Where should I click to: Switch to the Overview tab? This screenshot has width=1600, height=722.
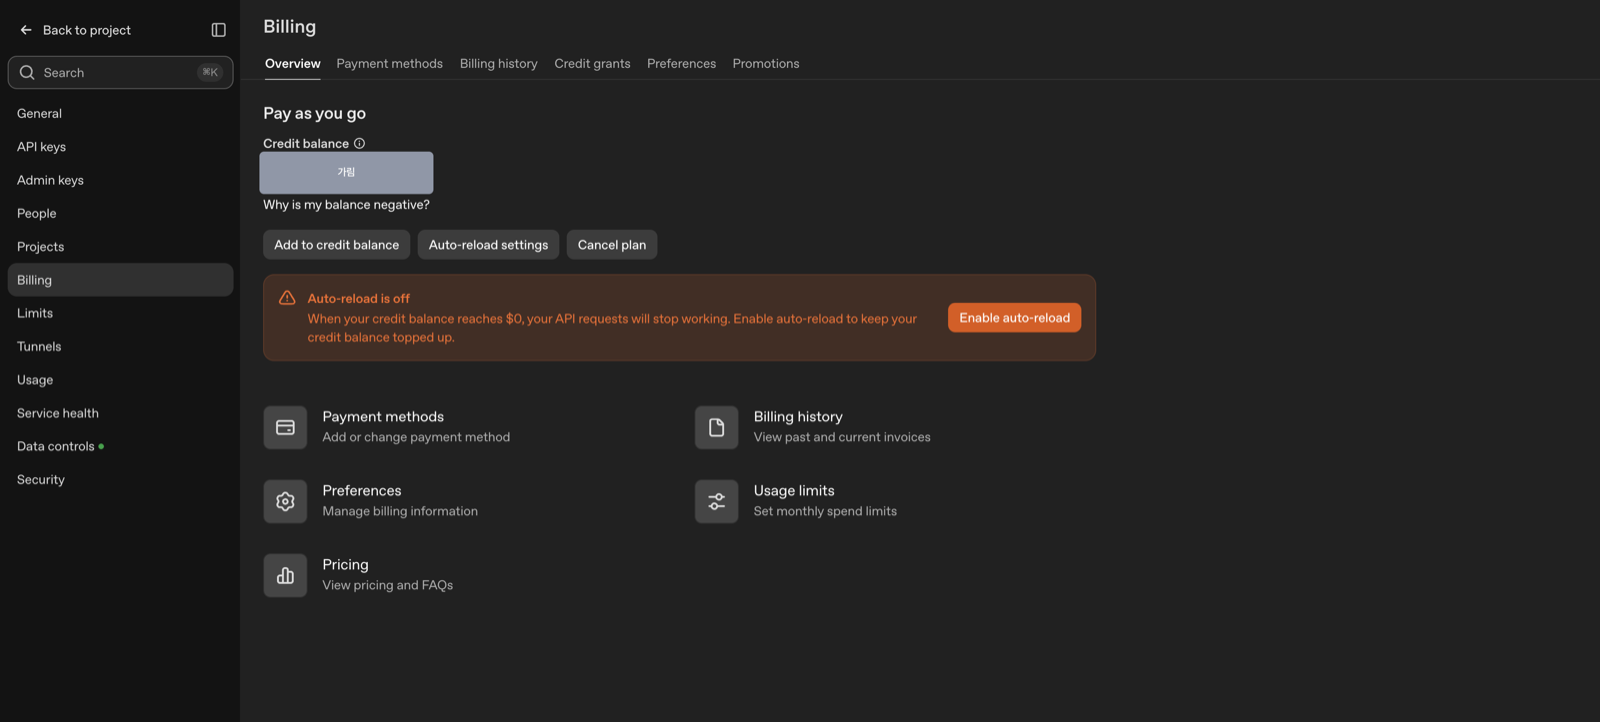(293, 63)
